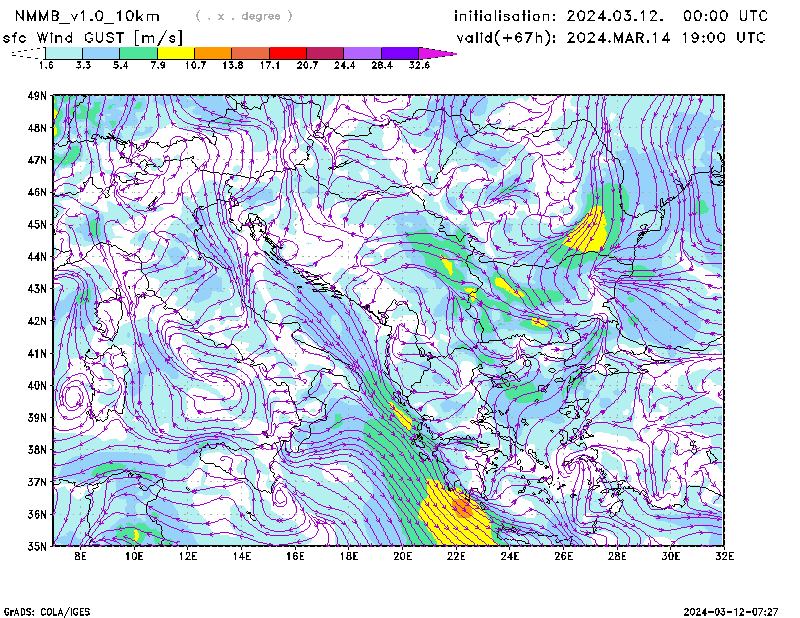Click the 49N latitude axis label

click(38, 96)
